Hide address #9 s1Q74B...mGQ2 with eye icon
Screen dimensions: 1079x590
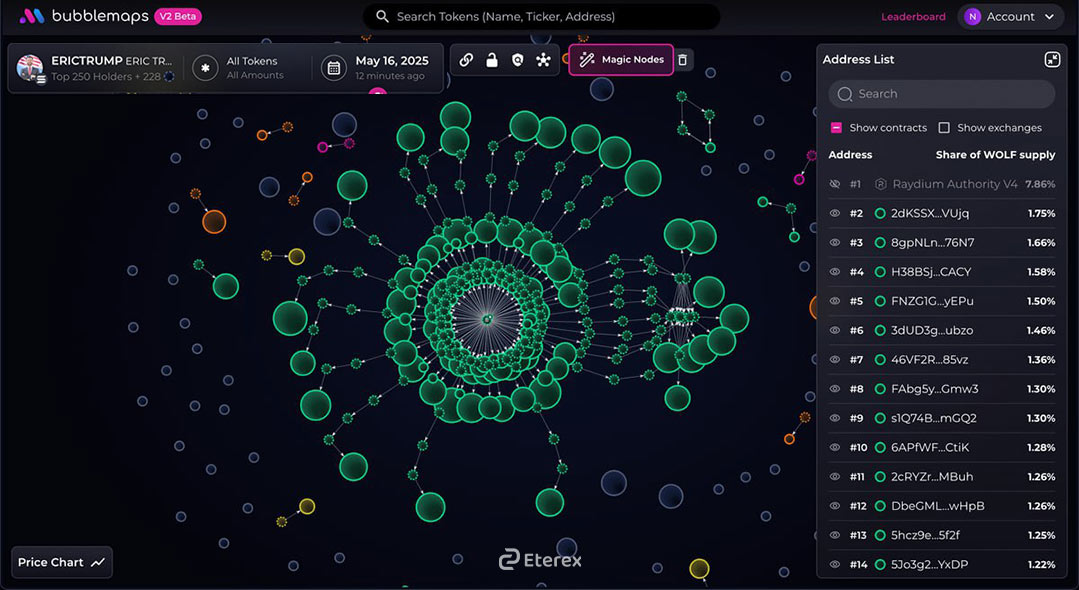pyautogui.click(x=835, y=418)
